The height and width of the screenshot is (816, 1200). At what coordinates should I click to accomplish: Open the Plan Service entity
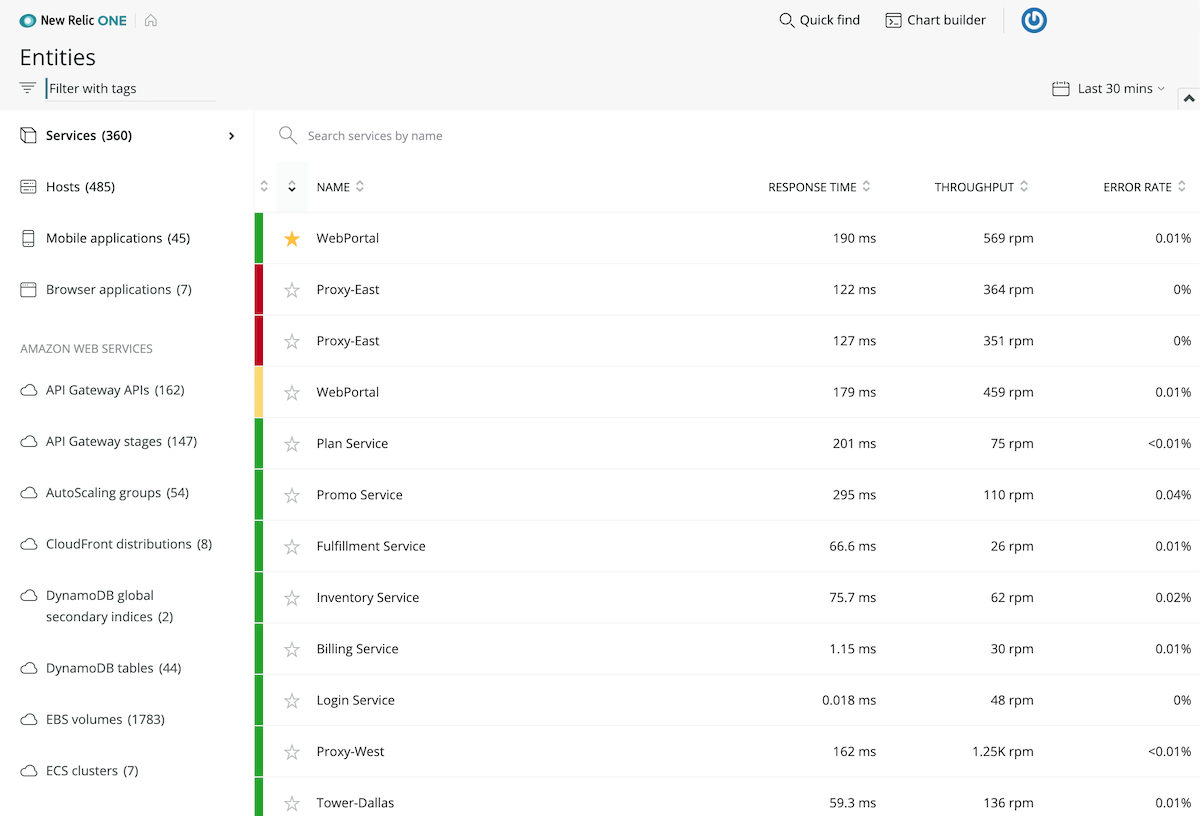coord(352,444)
